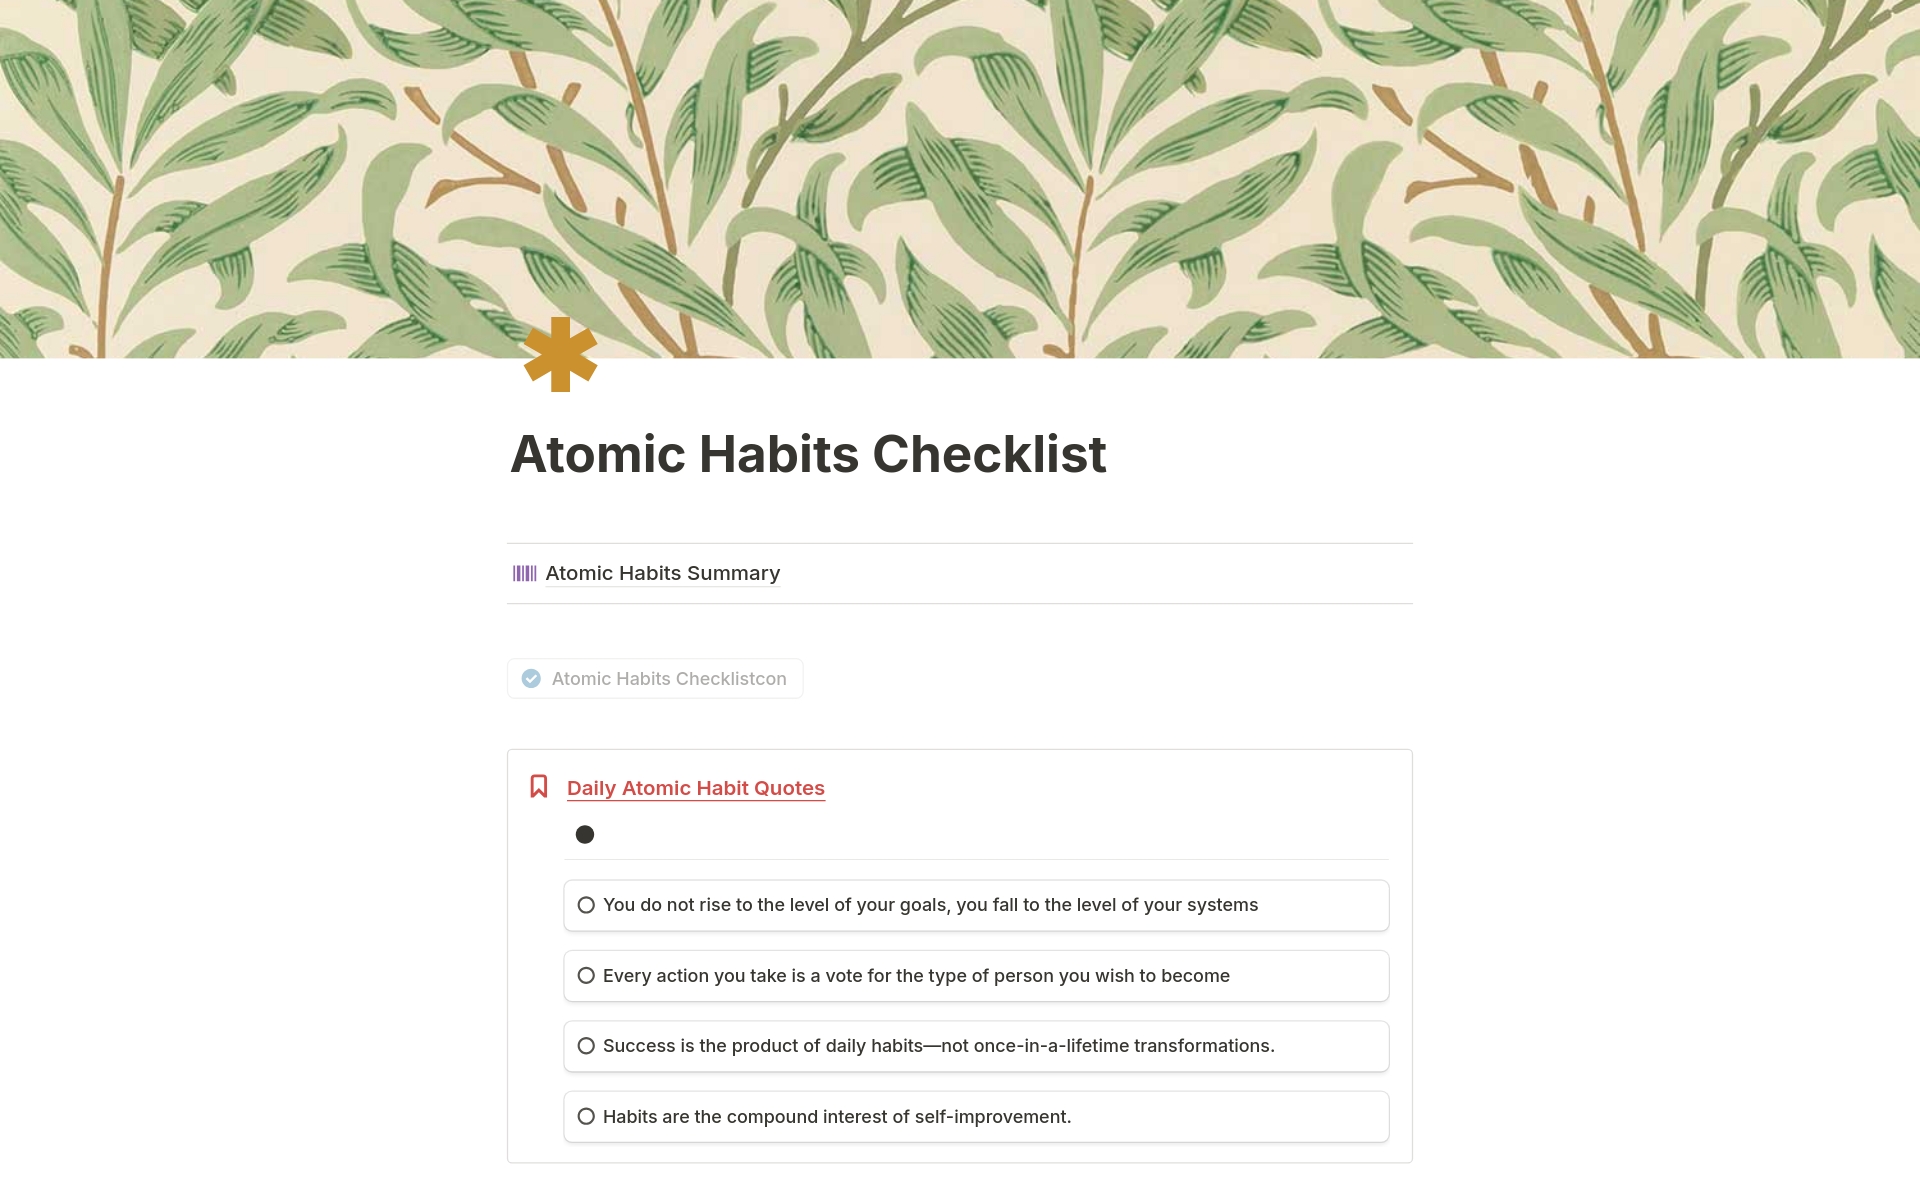
Task: Click the red bookmark icon before Daily Atomic Habit Quotes
Action: coord(539,786)
